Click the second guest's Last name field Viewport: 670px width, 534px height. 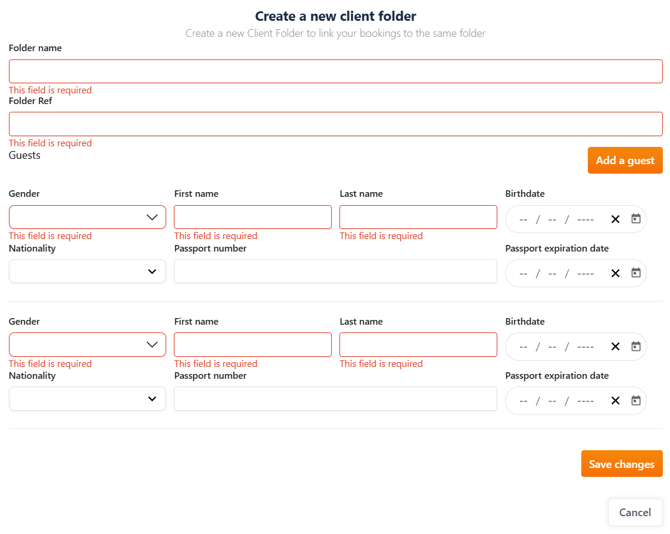click(x=418, y=345)
